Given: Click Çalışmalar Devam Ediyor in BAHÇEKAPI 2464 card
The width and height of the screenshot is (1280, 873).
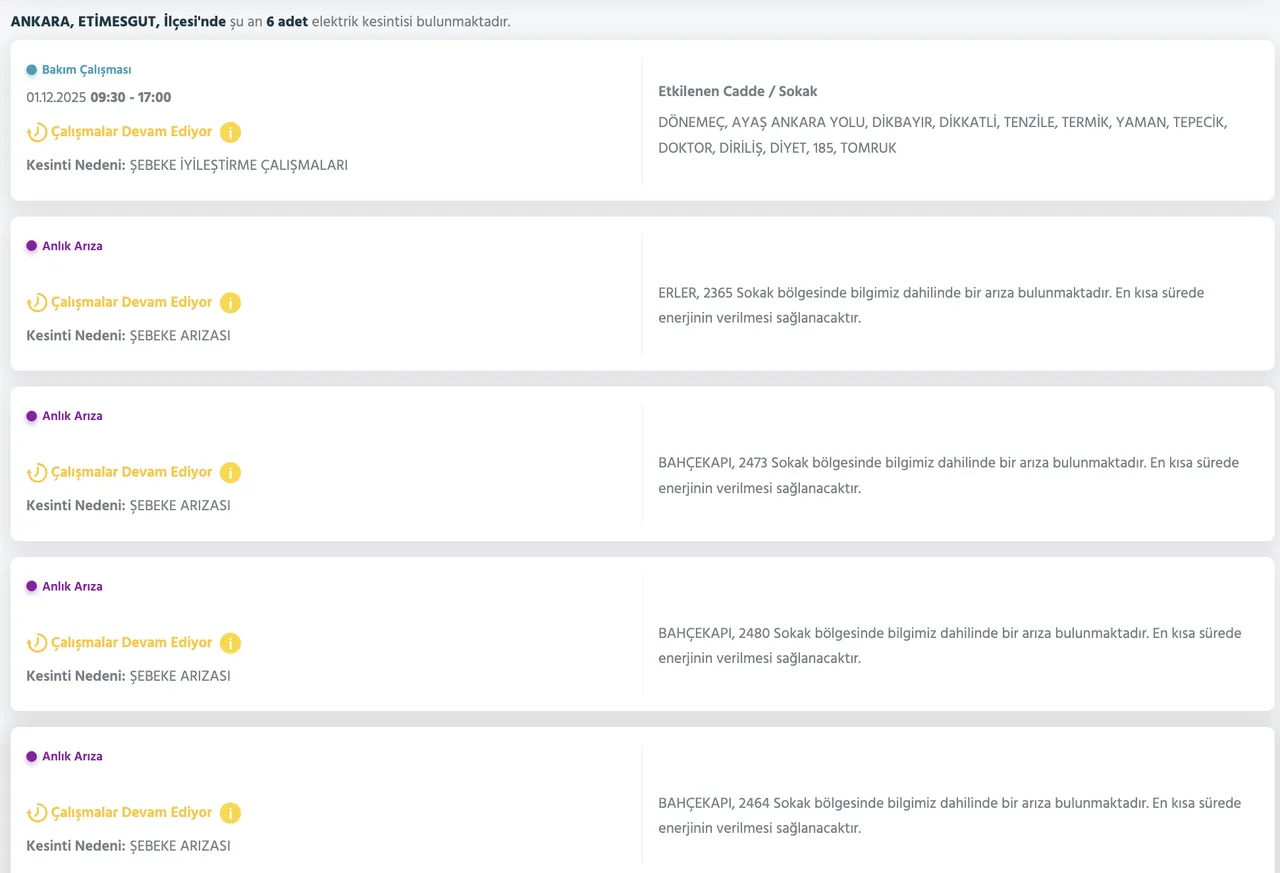Looking at the screenshot, I should [131, 813].
